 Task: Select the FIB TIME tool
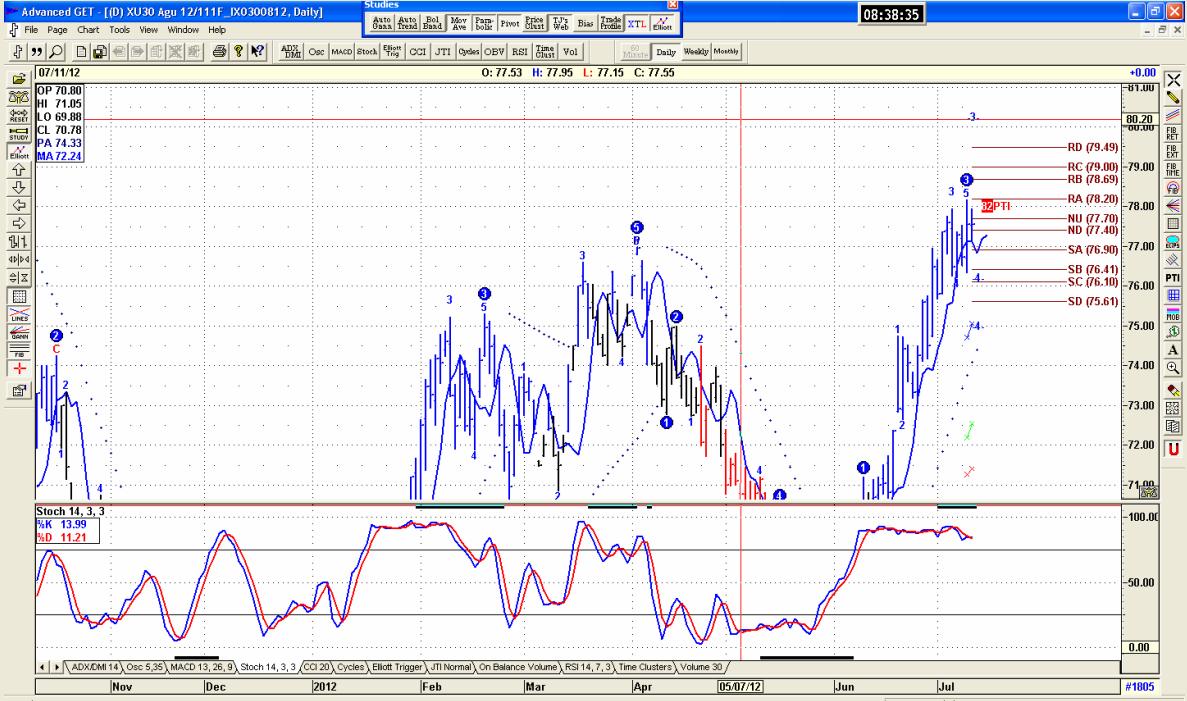pyautogui.click(x=1172, y=170)
